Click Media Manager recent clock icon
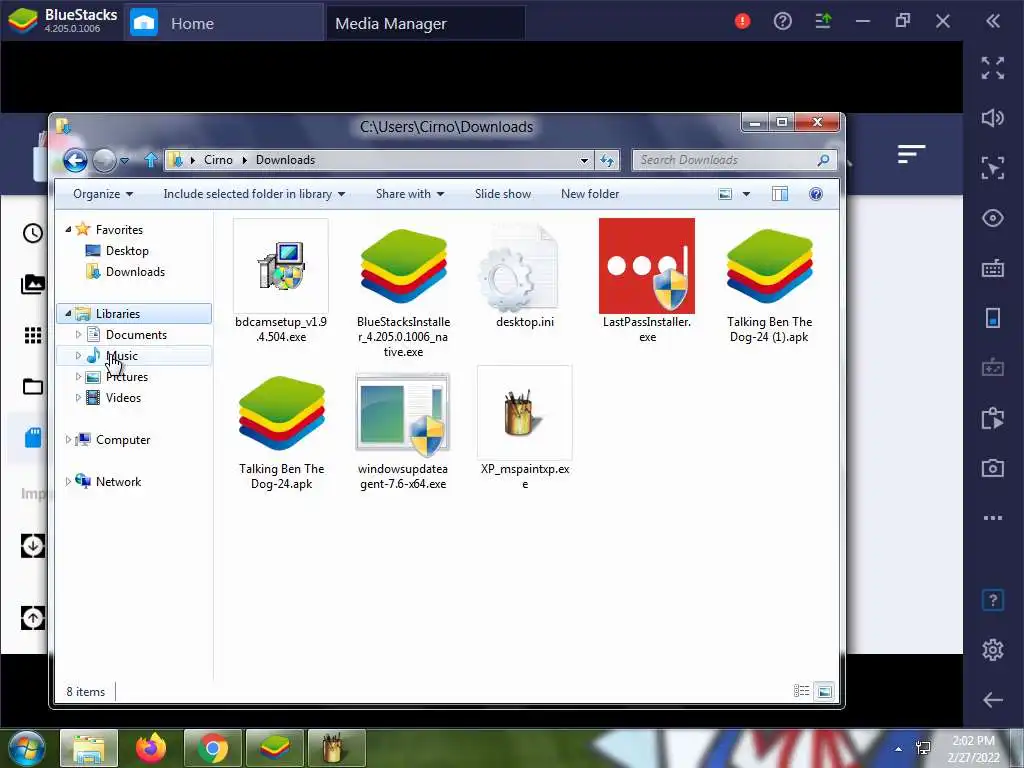The width and height of the screenshot is (1024, 768). click(33, 233)
